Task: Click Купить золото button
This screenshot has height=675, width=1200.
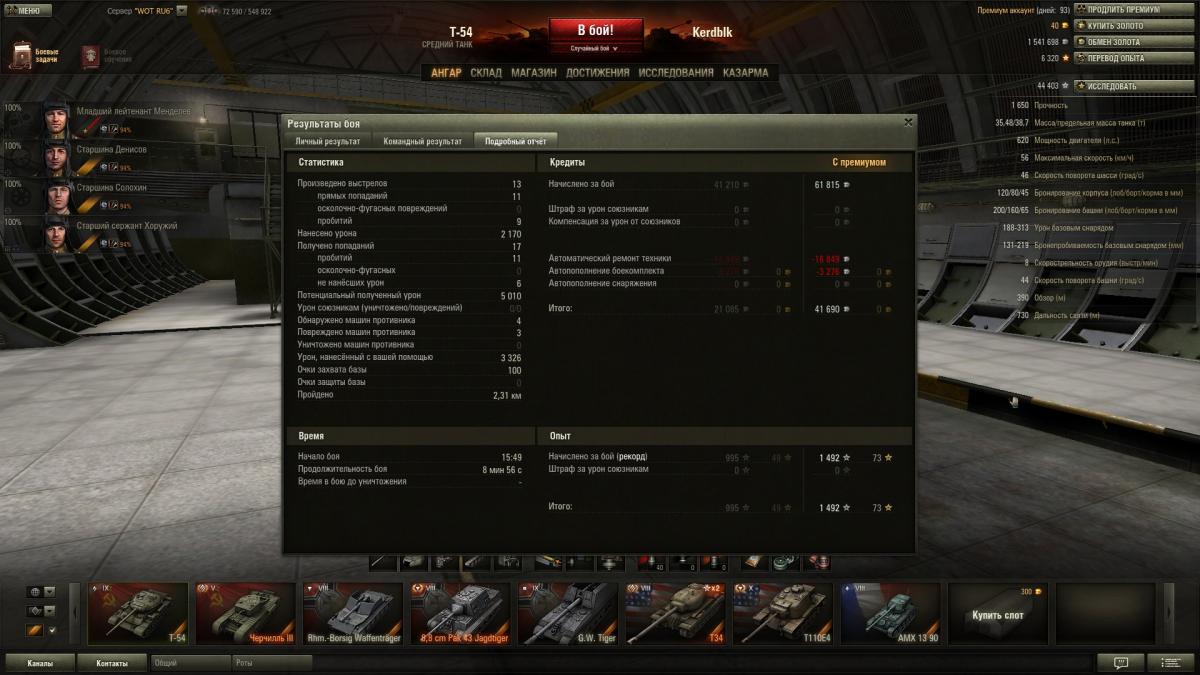Action: 1134,26
